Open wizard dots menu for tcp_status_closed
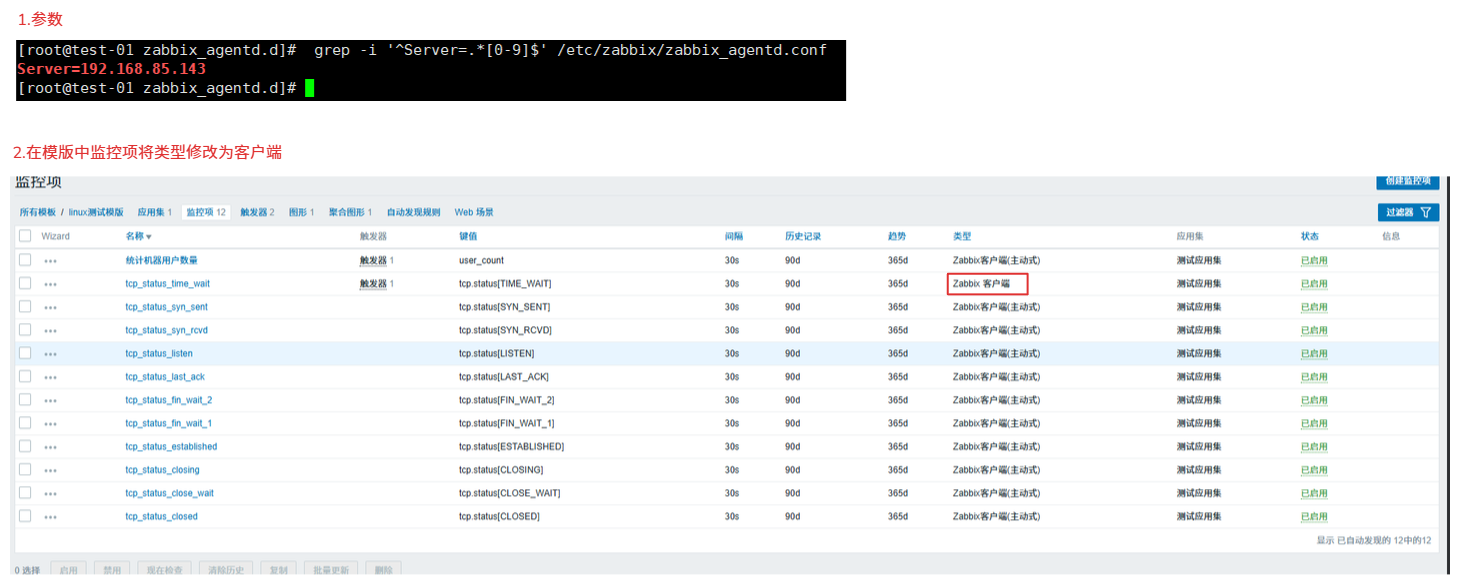Viewport: 1460px width, 584px height. [50, 518]
